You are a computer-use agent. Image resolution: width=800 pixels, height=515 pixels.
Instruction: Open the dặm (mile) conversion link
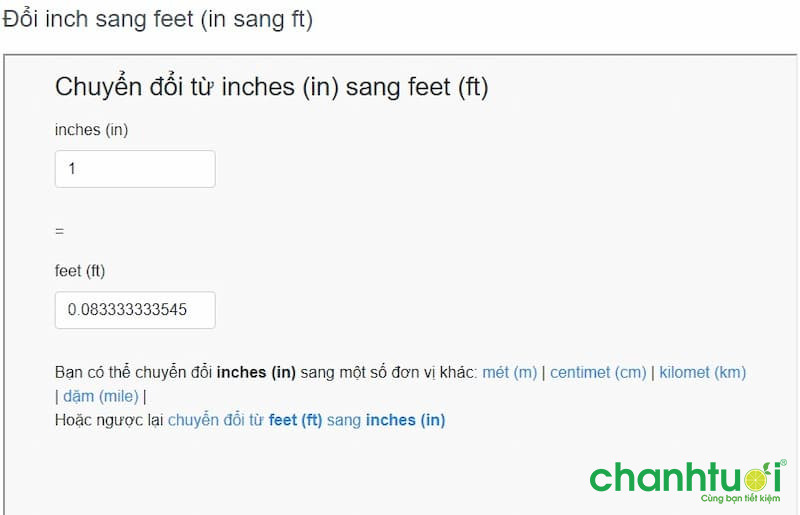point(101,396)
